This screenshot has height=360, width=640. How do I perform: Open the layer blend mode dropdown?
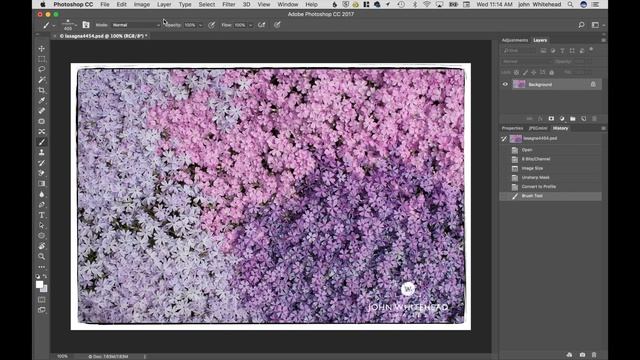coord(527,62)
